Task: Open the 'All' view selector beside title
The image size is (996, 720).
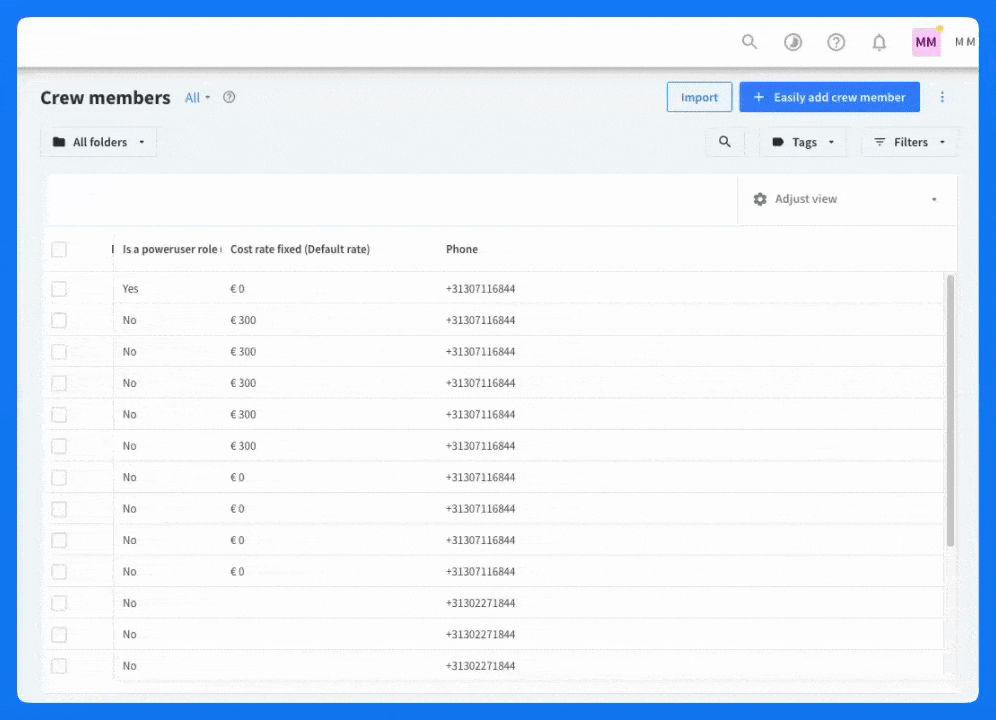Action: coord(197,98)
